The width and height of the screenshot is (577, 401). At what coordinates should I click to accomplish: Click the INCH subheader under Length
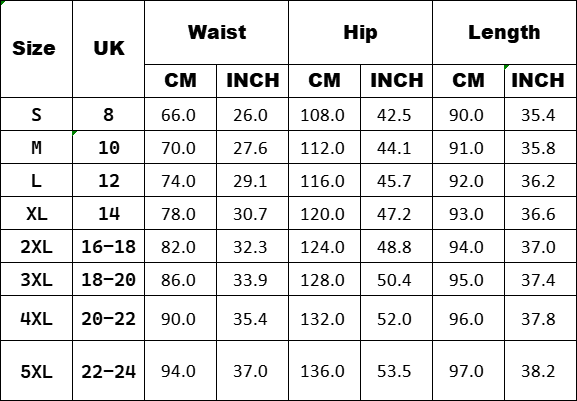(540, 81)
